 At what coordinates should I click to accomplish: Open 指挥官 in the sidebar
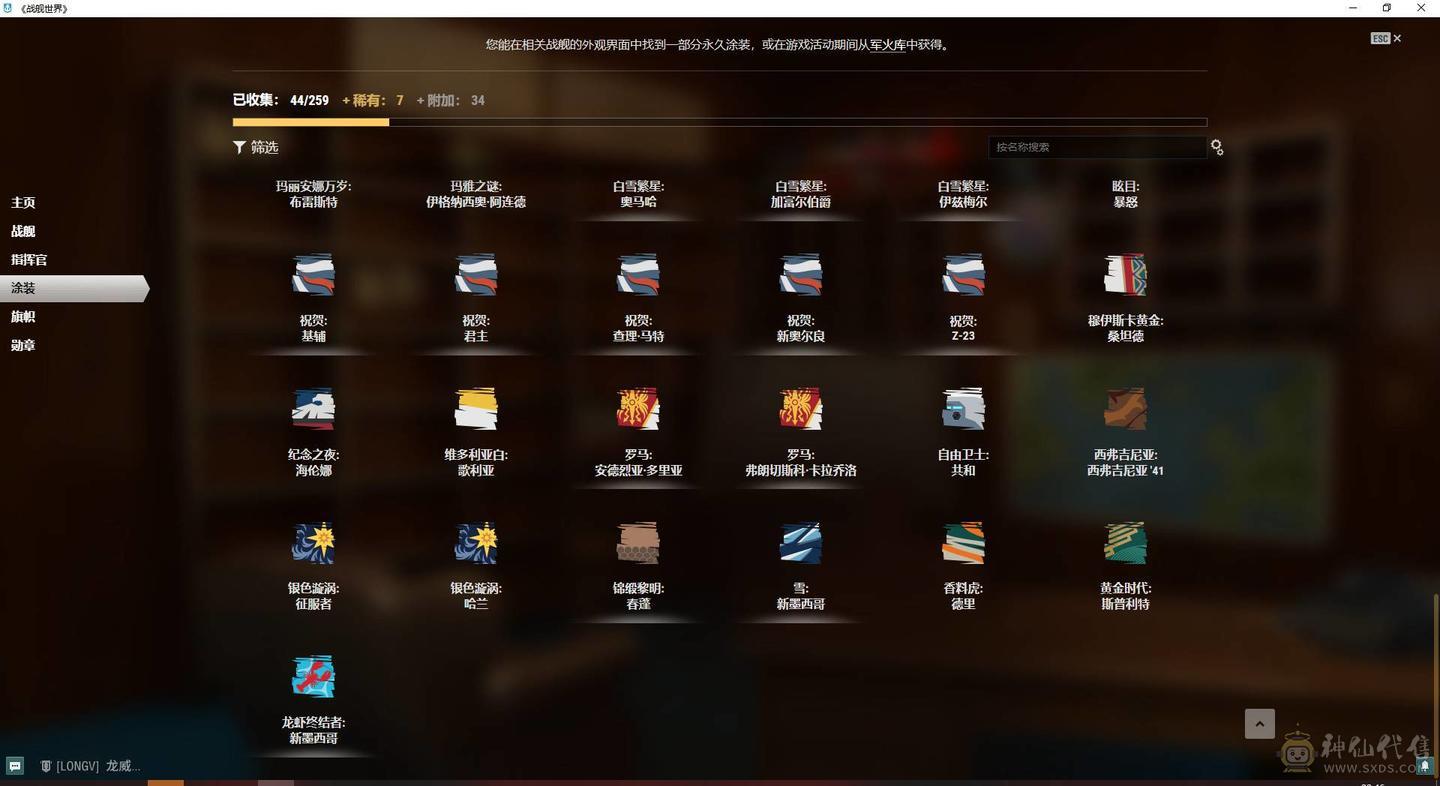(x=29, y=259)
